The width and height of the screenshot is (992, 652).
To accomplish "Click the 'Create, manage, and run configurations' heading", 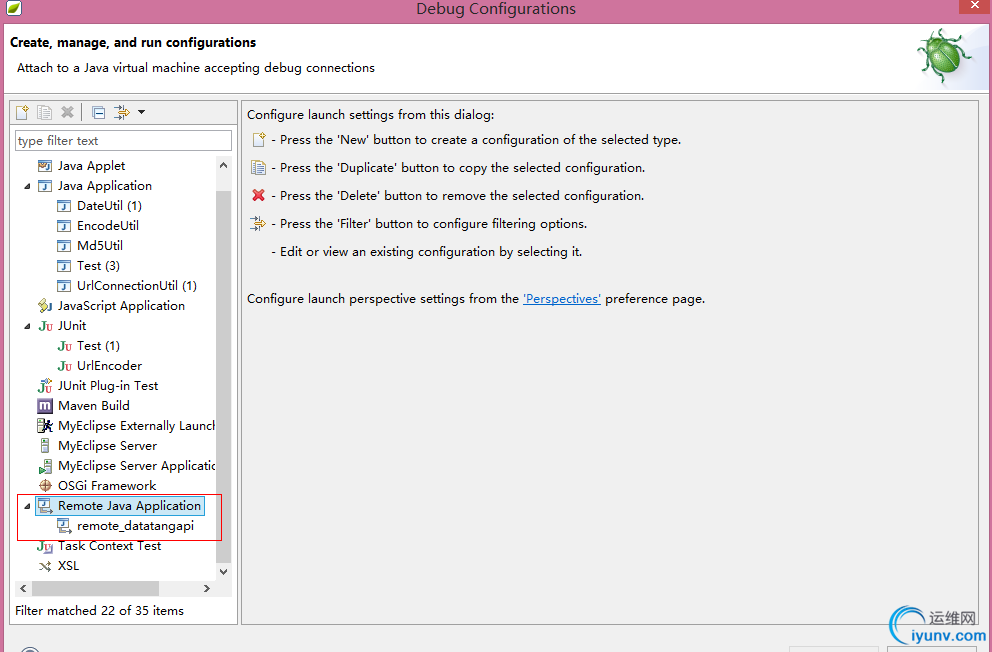I will [133, 42].
